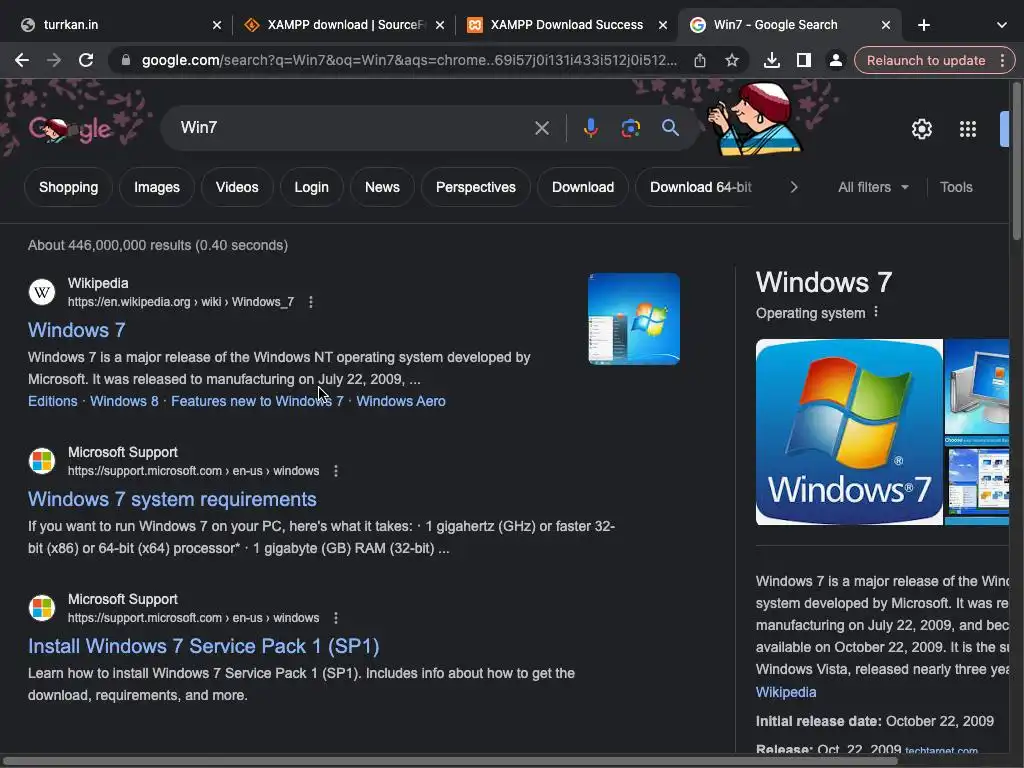
Task: Search by image with Google Lens icon
Action: coord(630,127)
